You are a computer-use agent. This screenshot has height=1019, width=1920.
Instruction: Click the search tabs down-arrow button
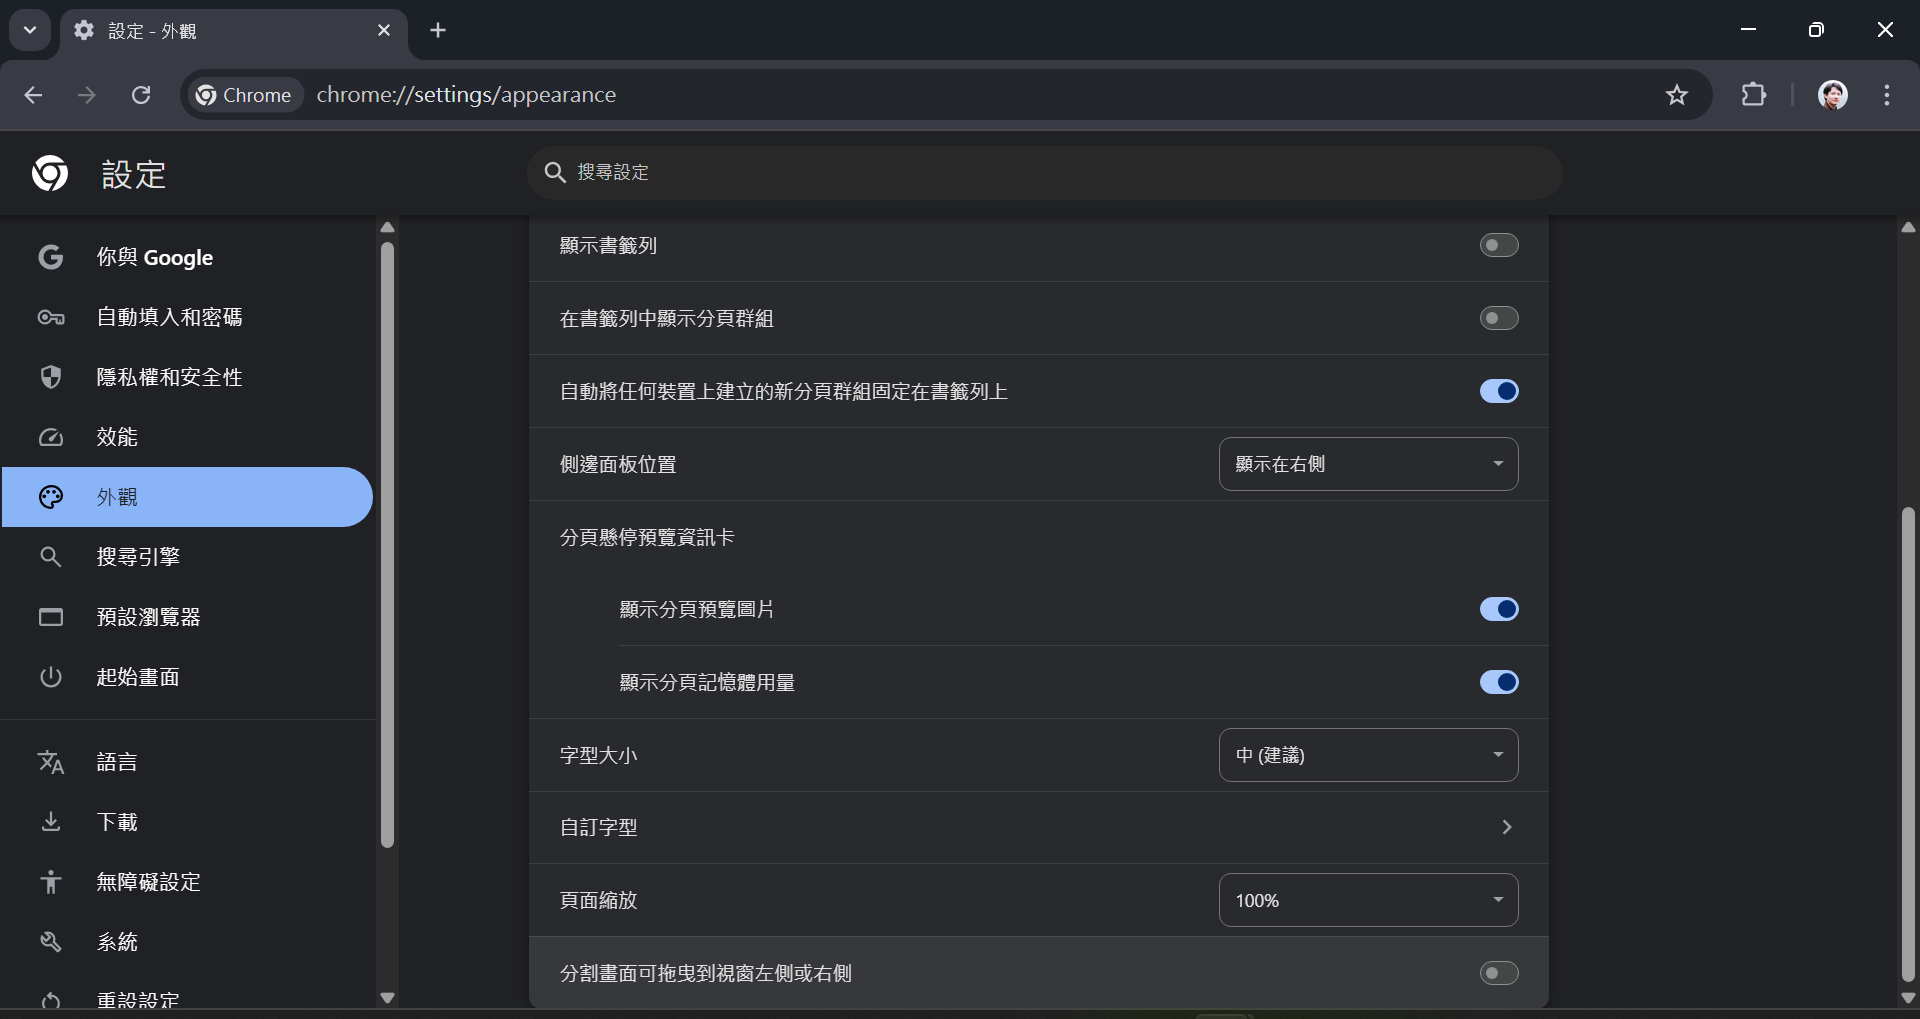(30, 30)
